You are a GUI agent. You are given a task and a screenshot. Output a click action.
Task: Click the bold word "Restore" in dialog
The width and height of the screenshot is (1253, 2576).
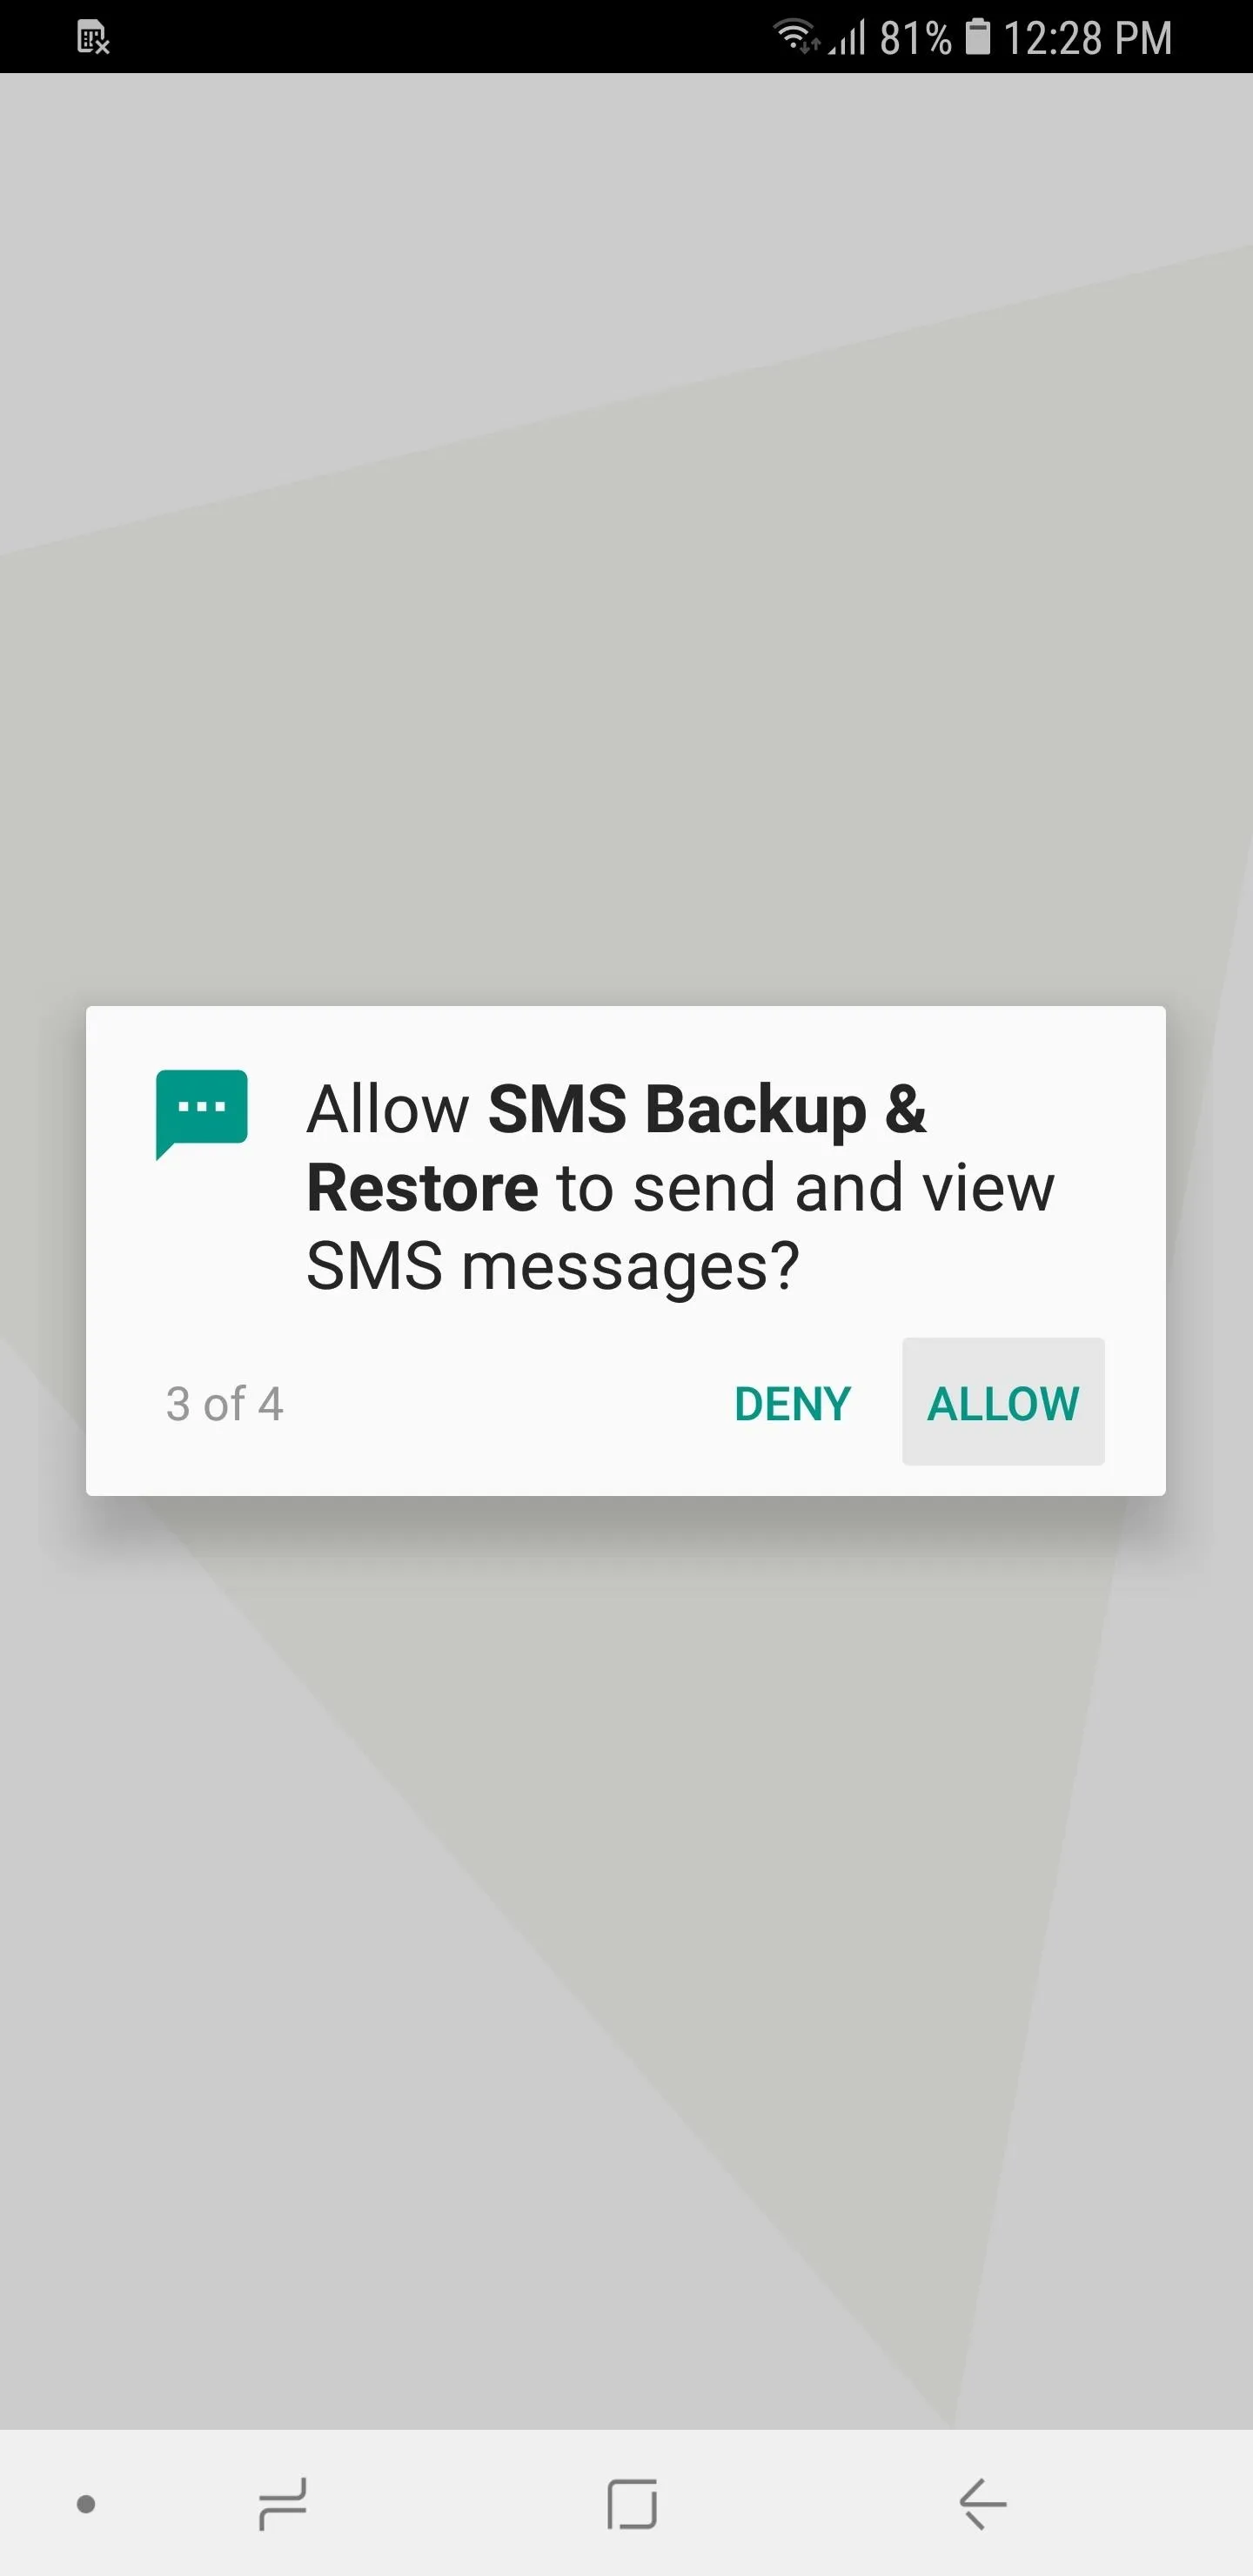click(422, 1188)
